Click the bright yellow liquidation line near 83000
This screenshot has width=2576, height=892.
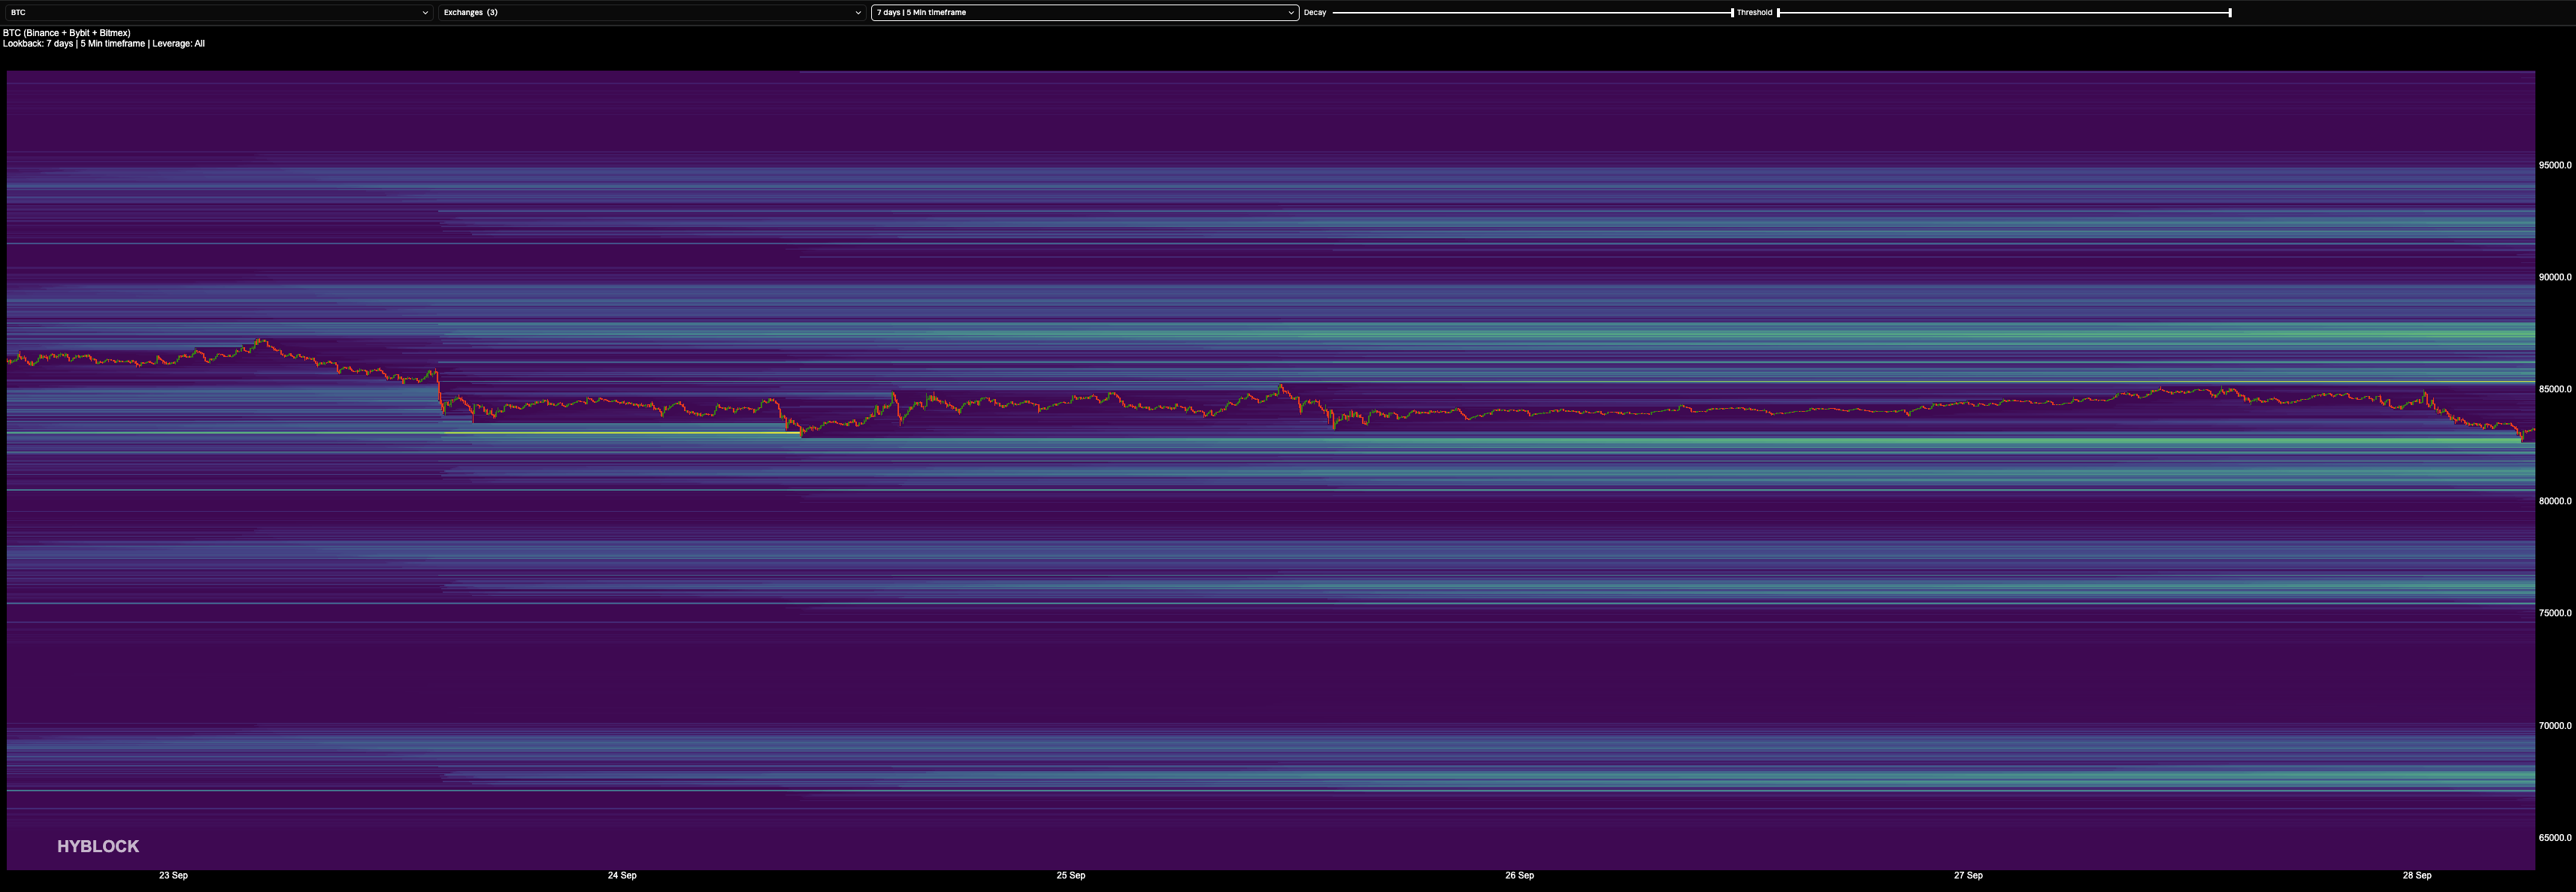tap(622, 433)
